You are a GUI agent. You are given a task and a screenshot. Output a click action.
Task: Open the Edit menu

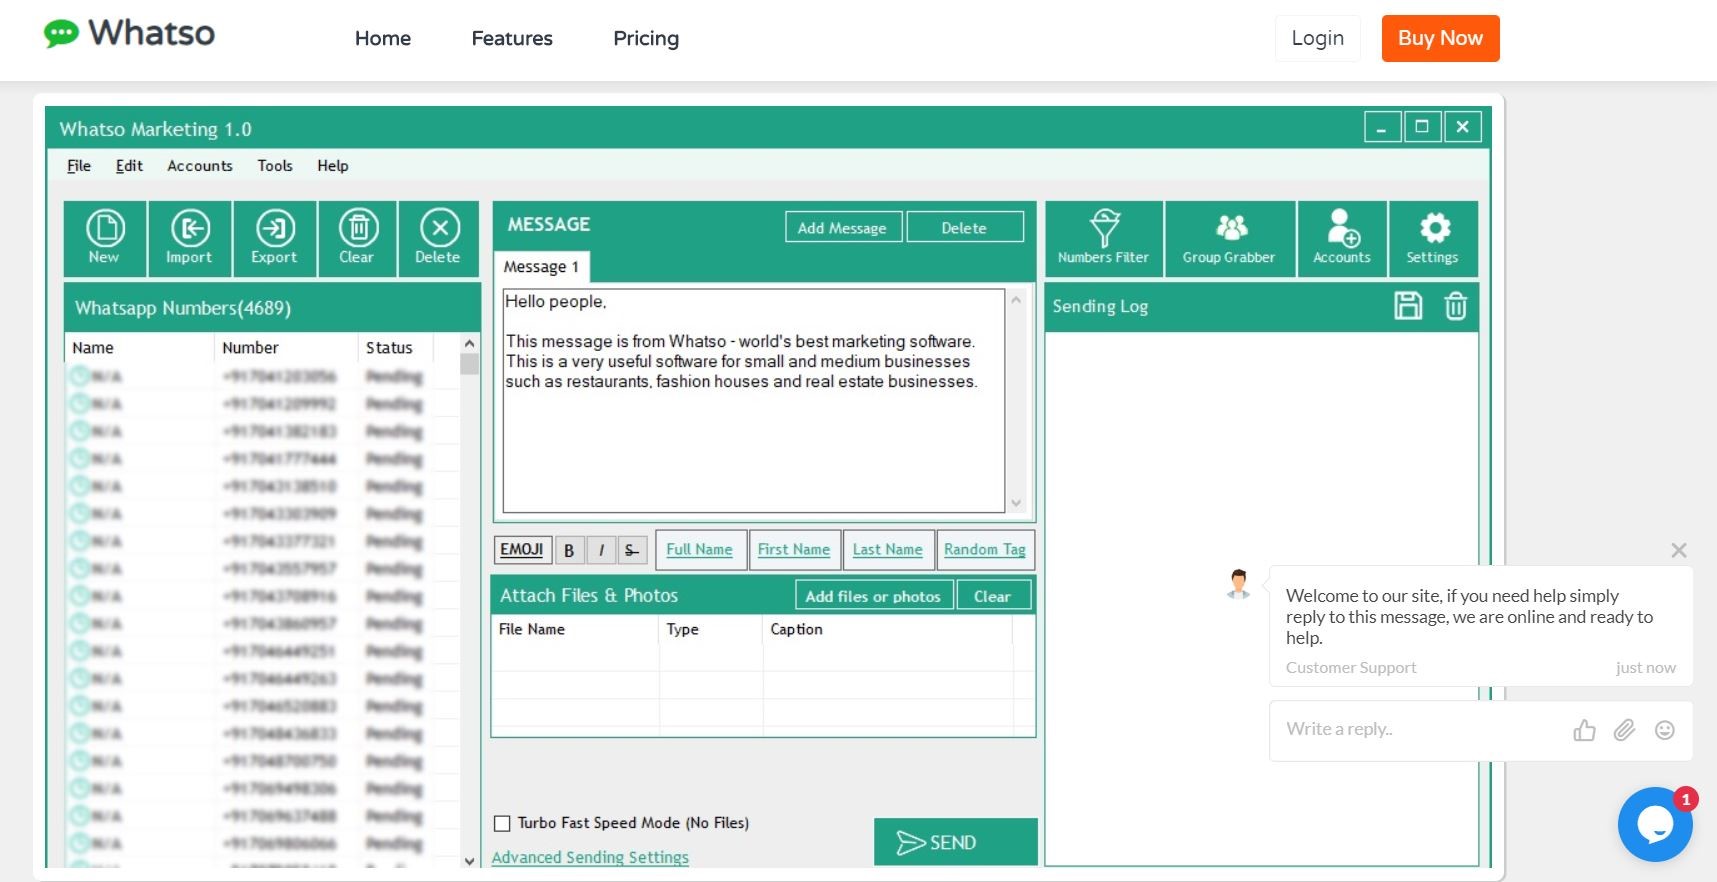click(x=129, y=166)
